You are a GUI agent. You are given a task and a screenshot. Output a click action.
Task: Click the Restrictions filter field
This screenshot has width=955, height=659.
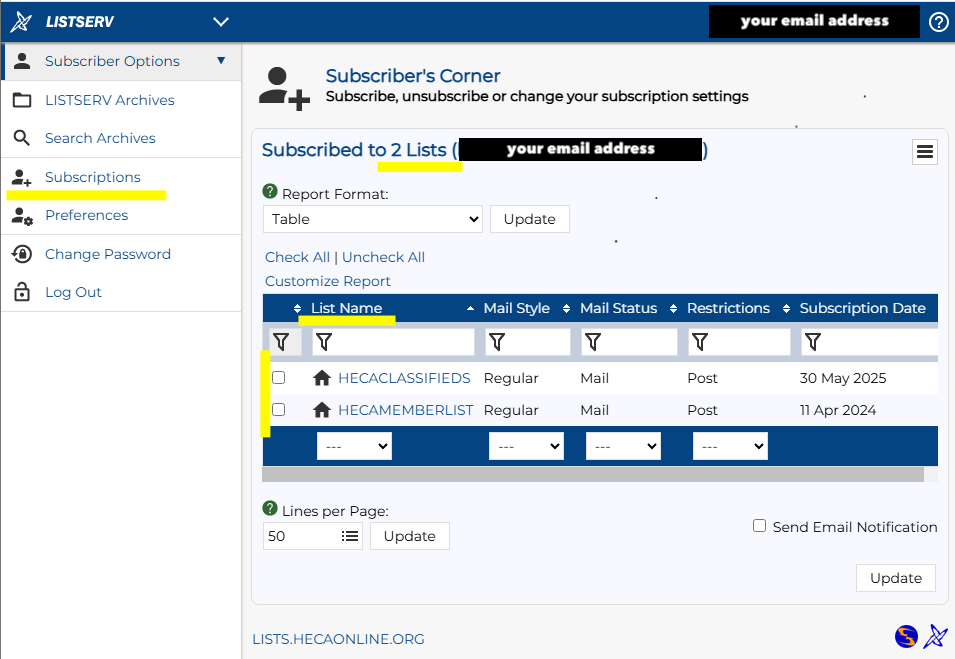click(739, 342)
